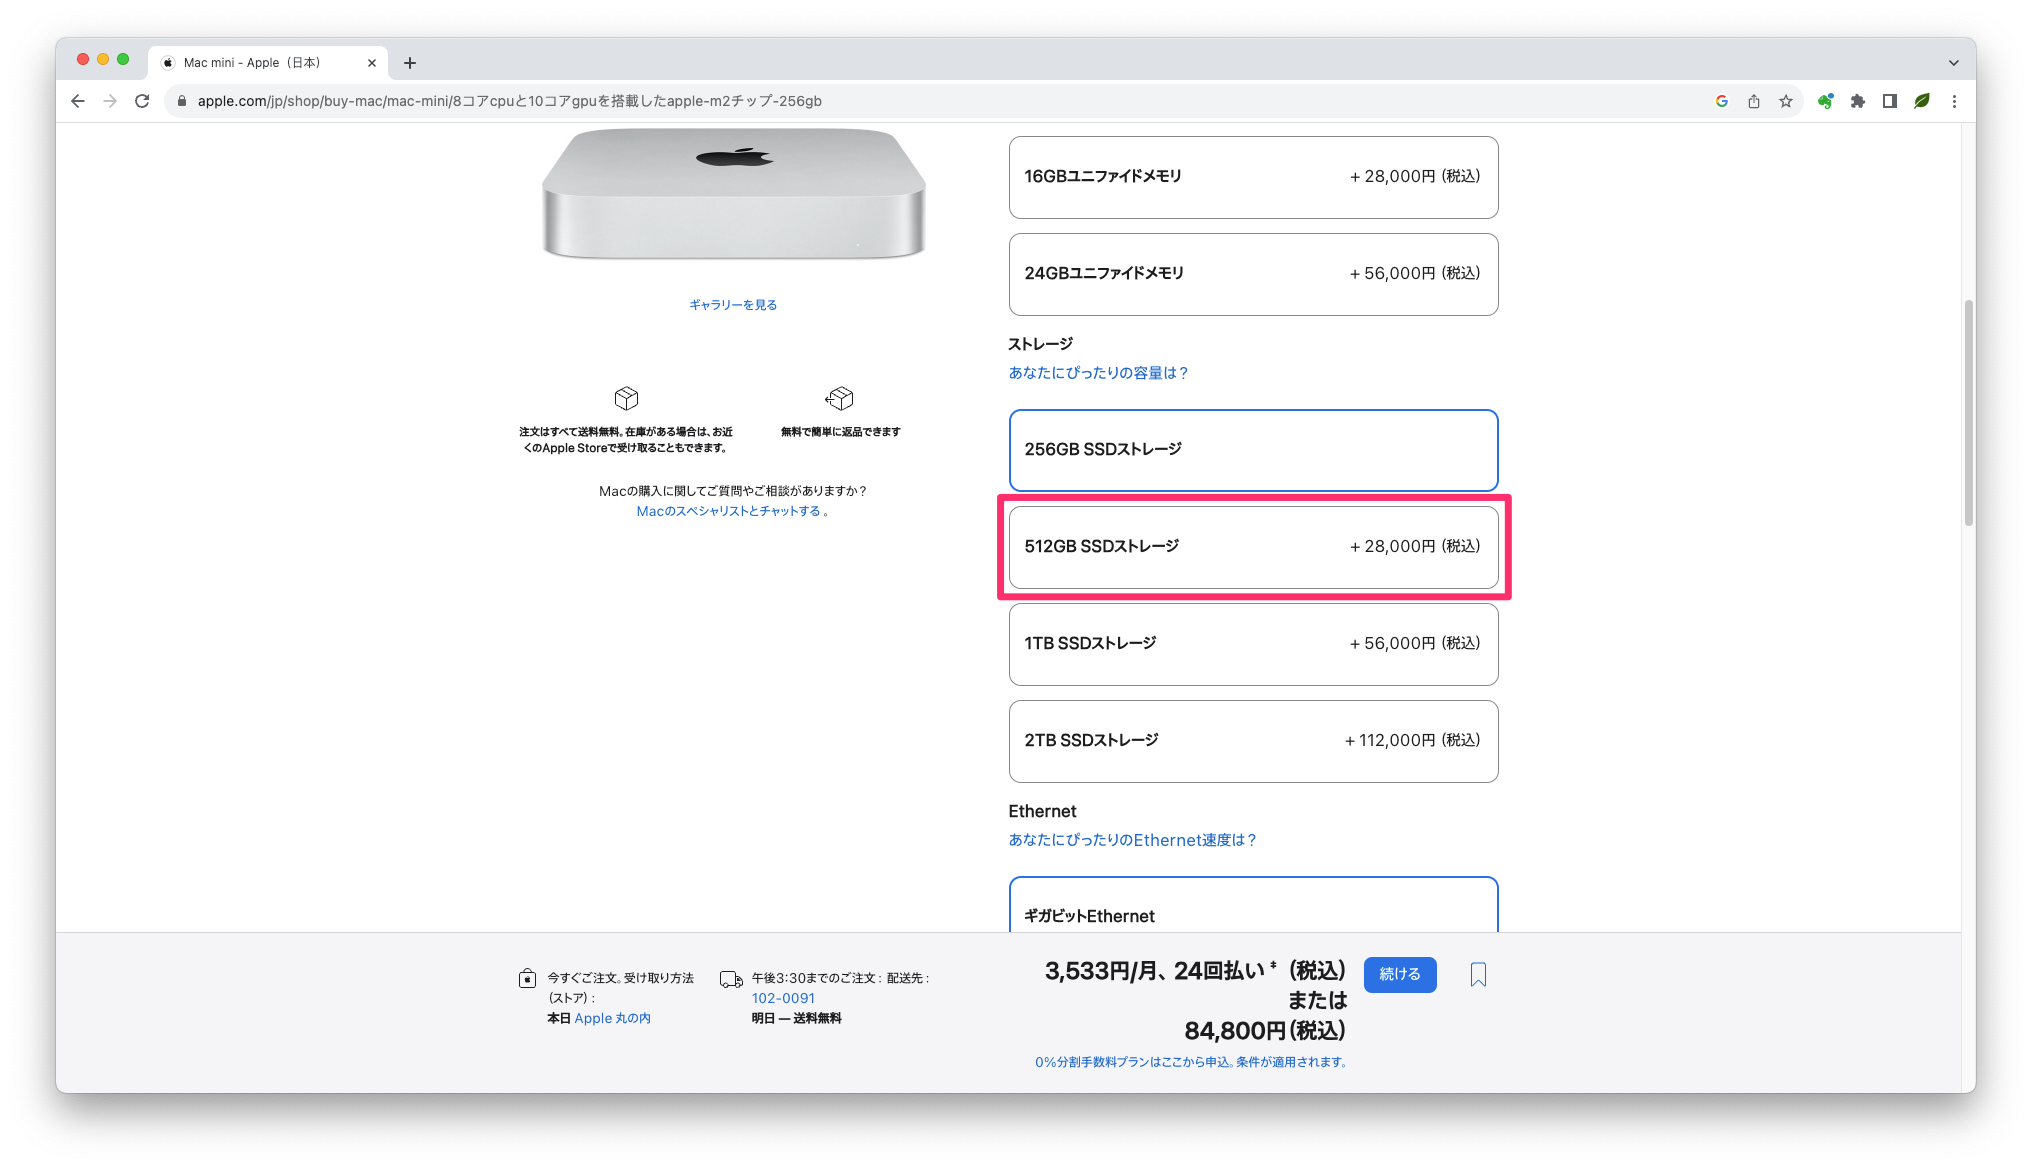Image resolution: width=2032 pixels, height=1167 pixels.
Task: Select 256GB SSD storage option
Action: (1253, 450)
